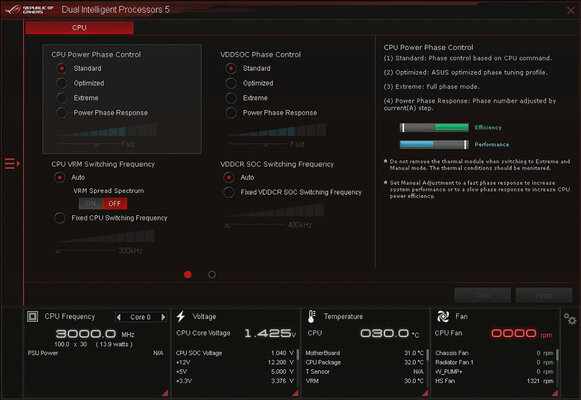This screenshot has height=400, width=581.
Task: Turn VRM Spread Spectrum ON
Action: click(91, 203)
